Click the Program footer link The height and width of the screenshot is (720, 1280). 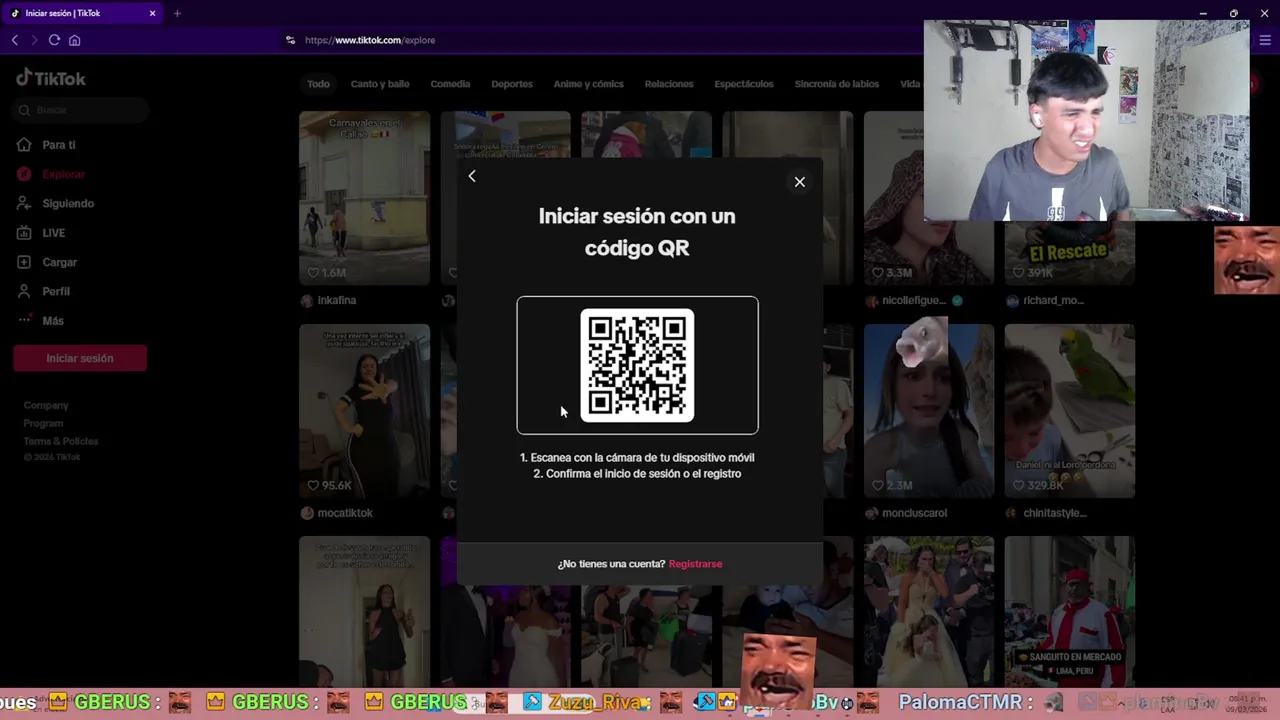click(x=43, y=423)
